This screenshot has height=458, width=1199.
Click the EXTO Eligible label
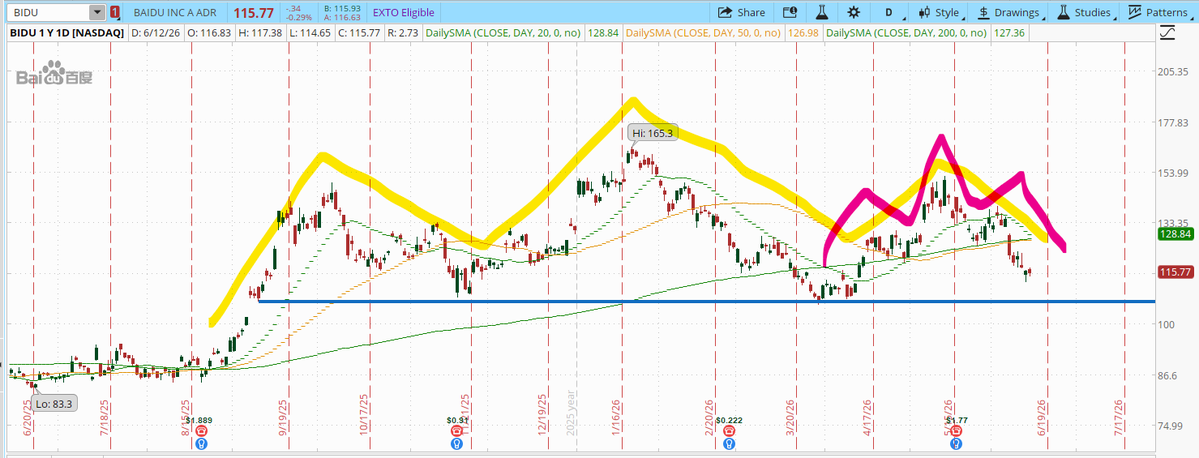pos(403,12)
